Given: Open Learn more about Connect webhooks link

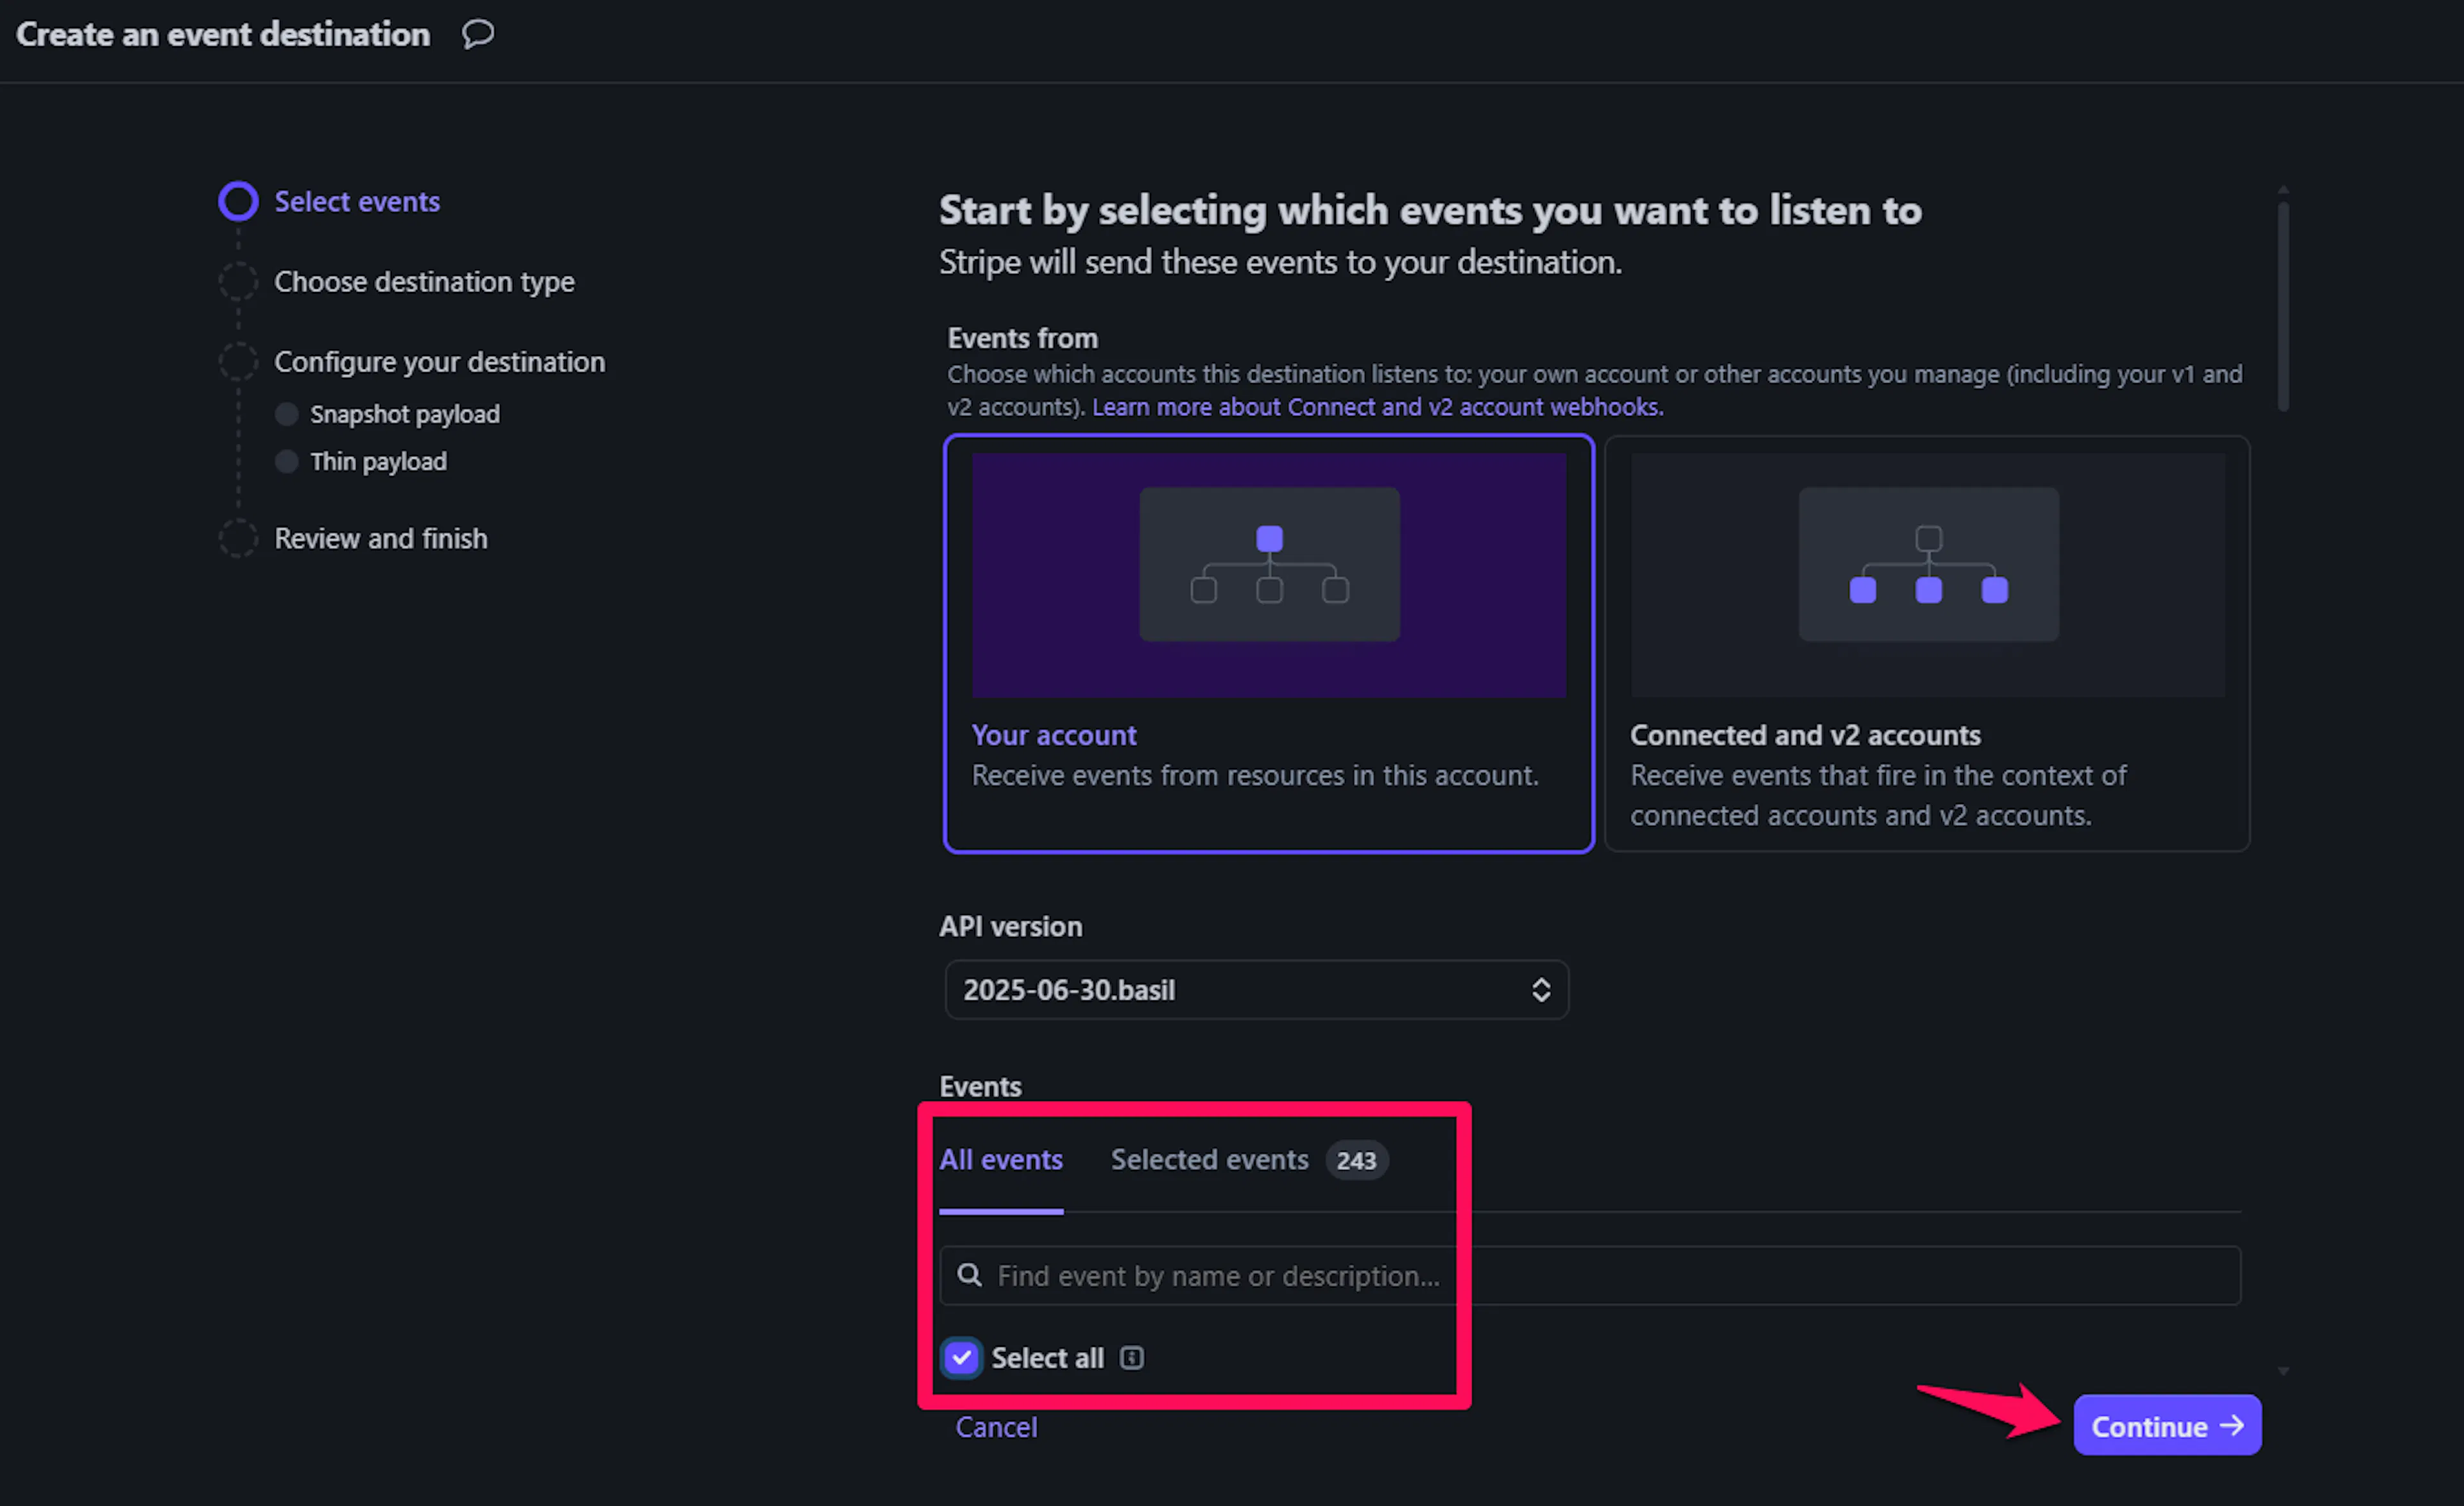Looking at the screenshot, I should (x=1377, y=407).
